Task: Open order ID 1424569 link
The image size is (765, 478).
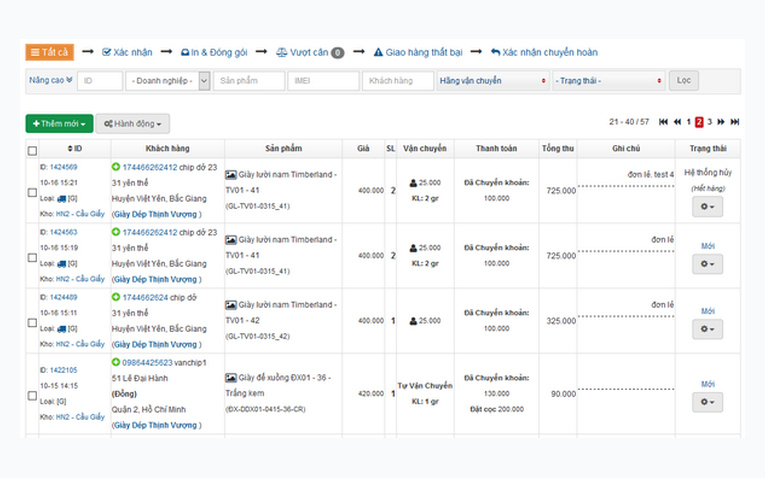Action: tap(63, 167)
